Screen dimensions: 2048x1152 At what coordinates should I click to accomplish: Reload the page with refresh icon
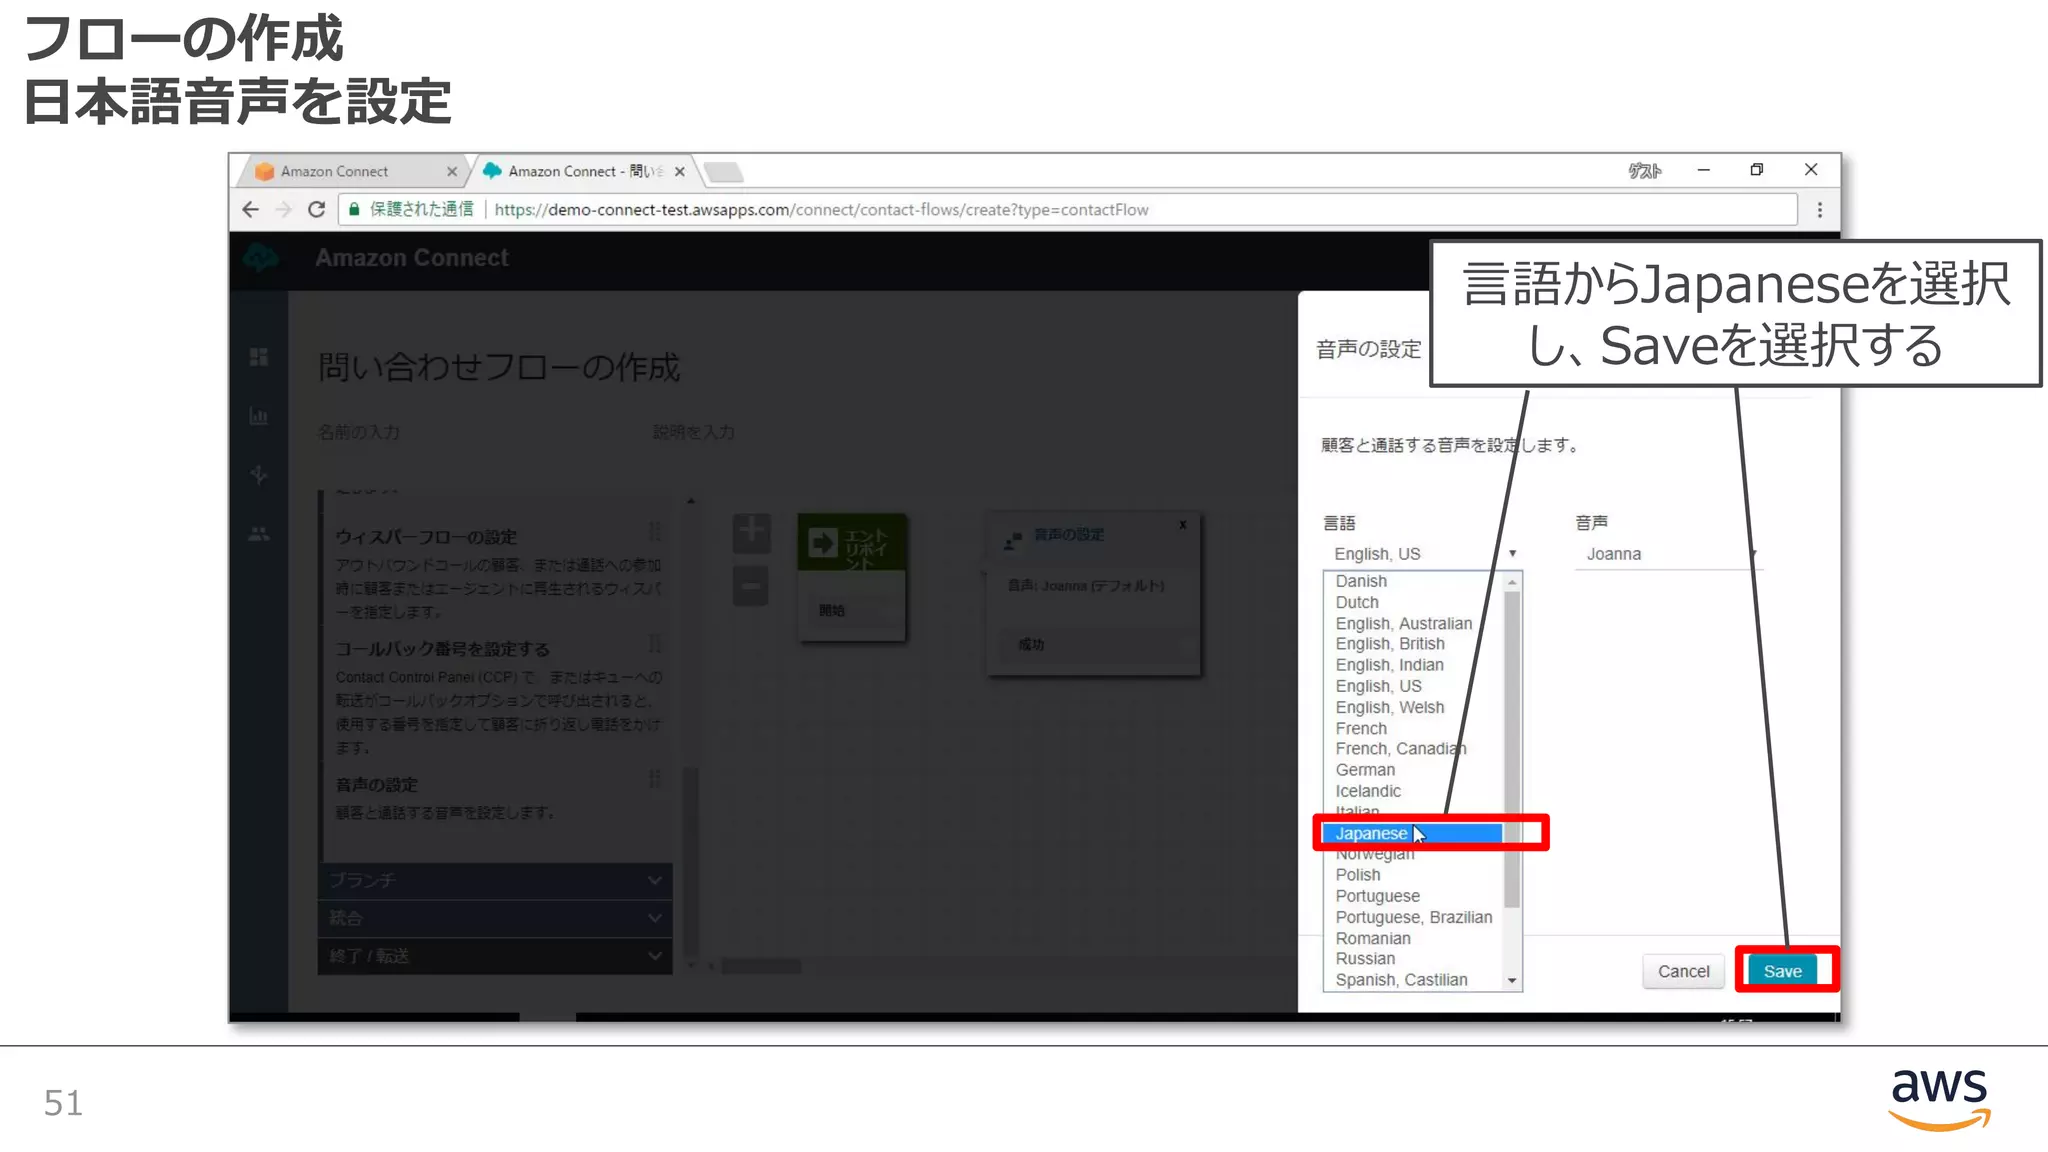pyautogui.click(x=316, y=210)
